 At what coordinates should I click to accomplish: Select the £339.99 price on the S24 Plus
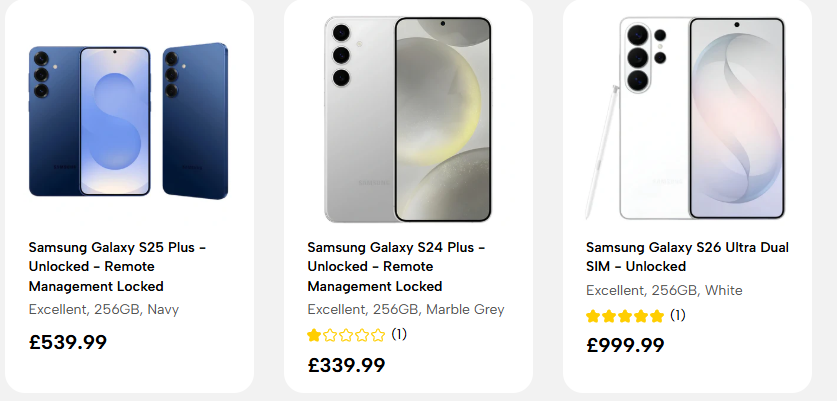click(346, 365)
